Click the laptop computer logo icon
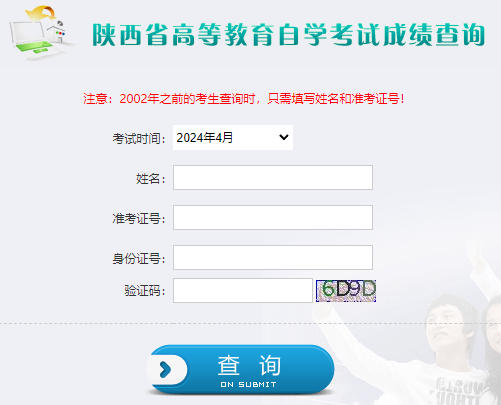The height and width of the screenshot is (405, 501). point(32,39)
